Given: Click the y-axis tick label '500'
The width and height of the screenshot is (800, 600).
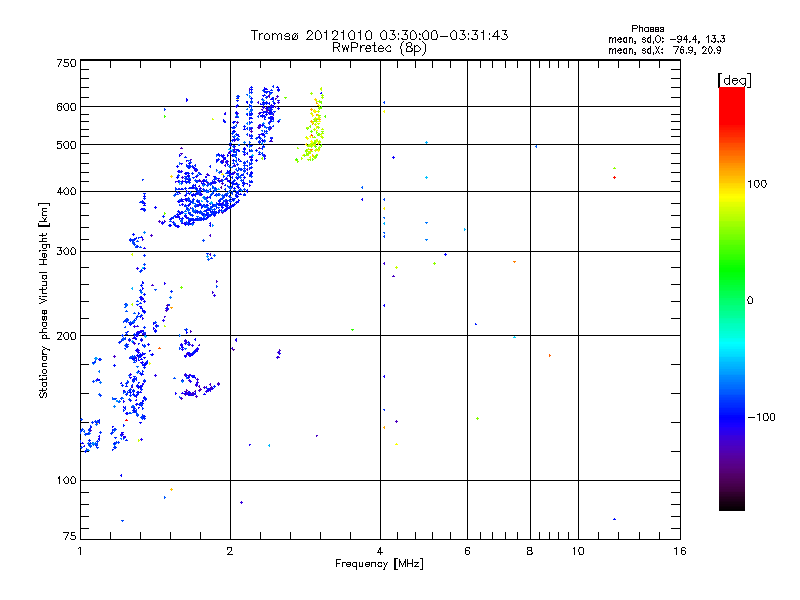Looking at the screenshot, I should coord(67,145).
